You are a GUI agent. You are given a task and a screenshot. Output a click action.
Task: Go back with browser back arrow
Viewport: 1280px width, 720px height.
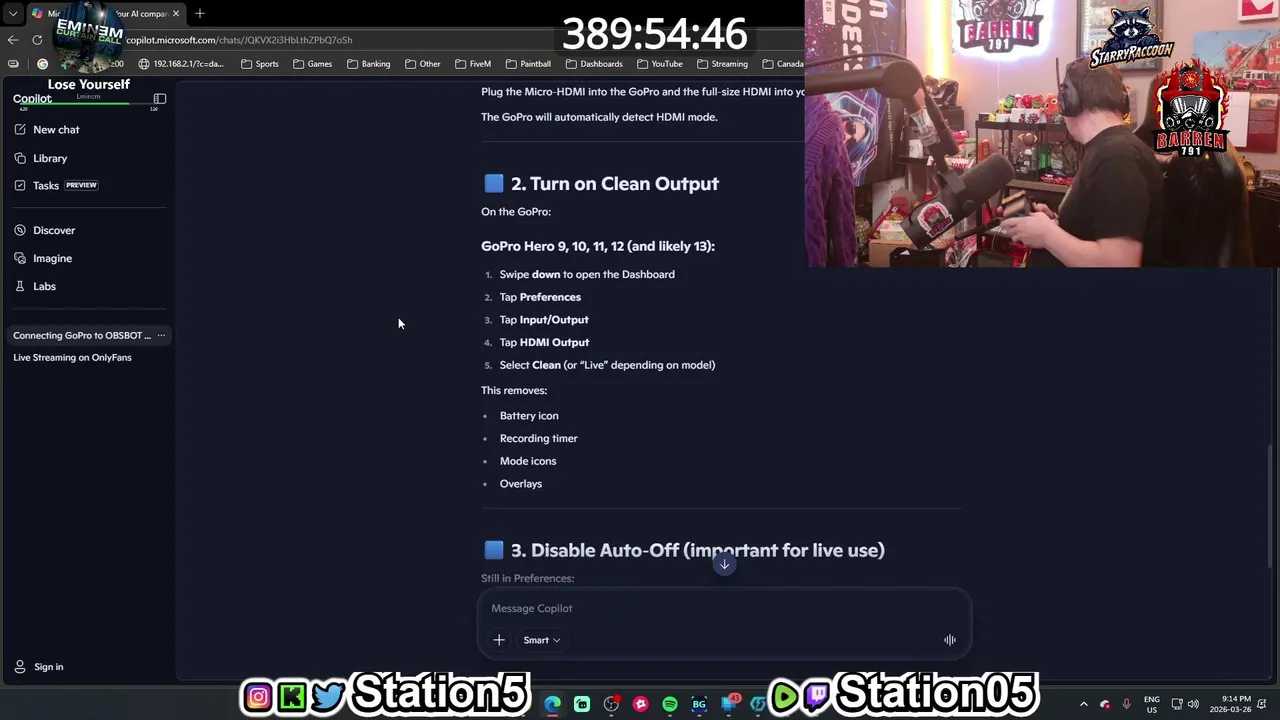12,40
